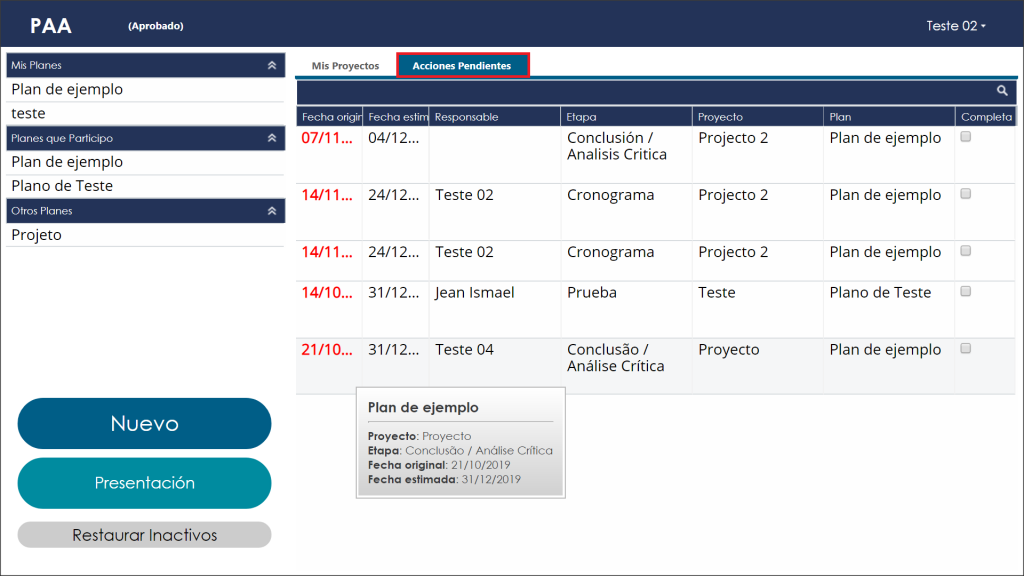Image resolution: width=1024 pixels, height=576 pixels.
Task: Click the Plan column header
Action: pyautogui.click(x=889, y=117)
